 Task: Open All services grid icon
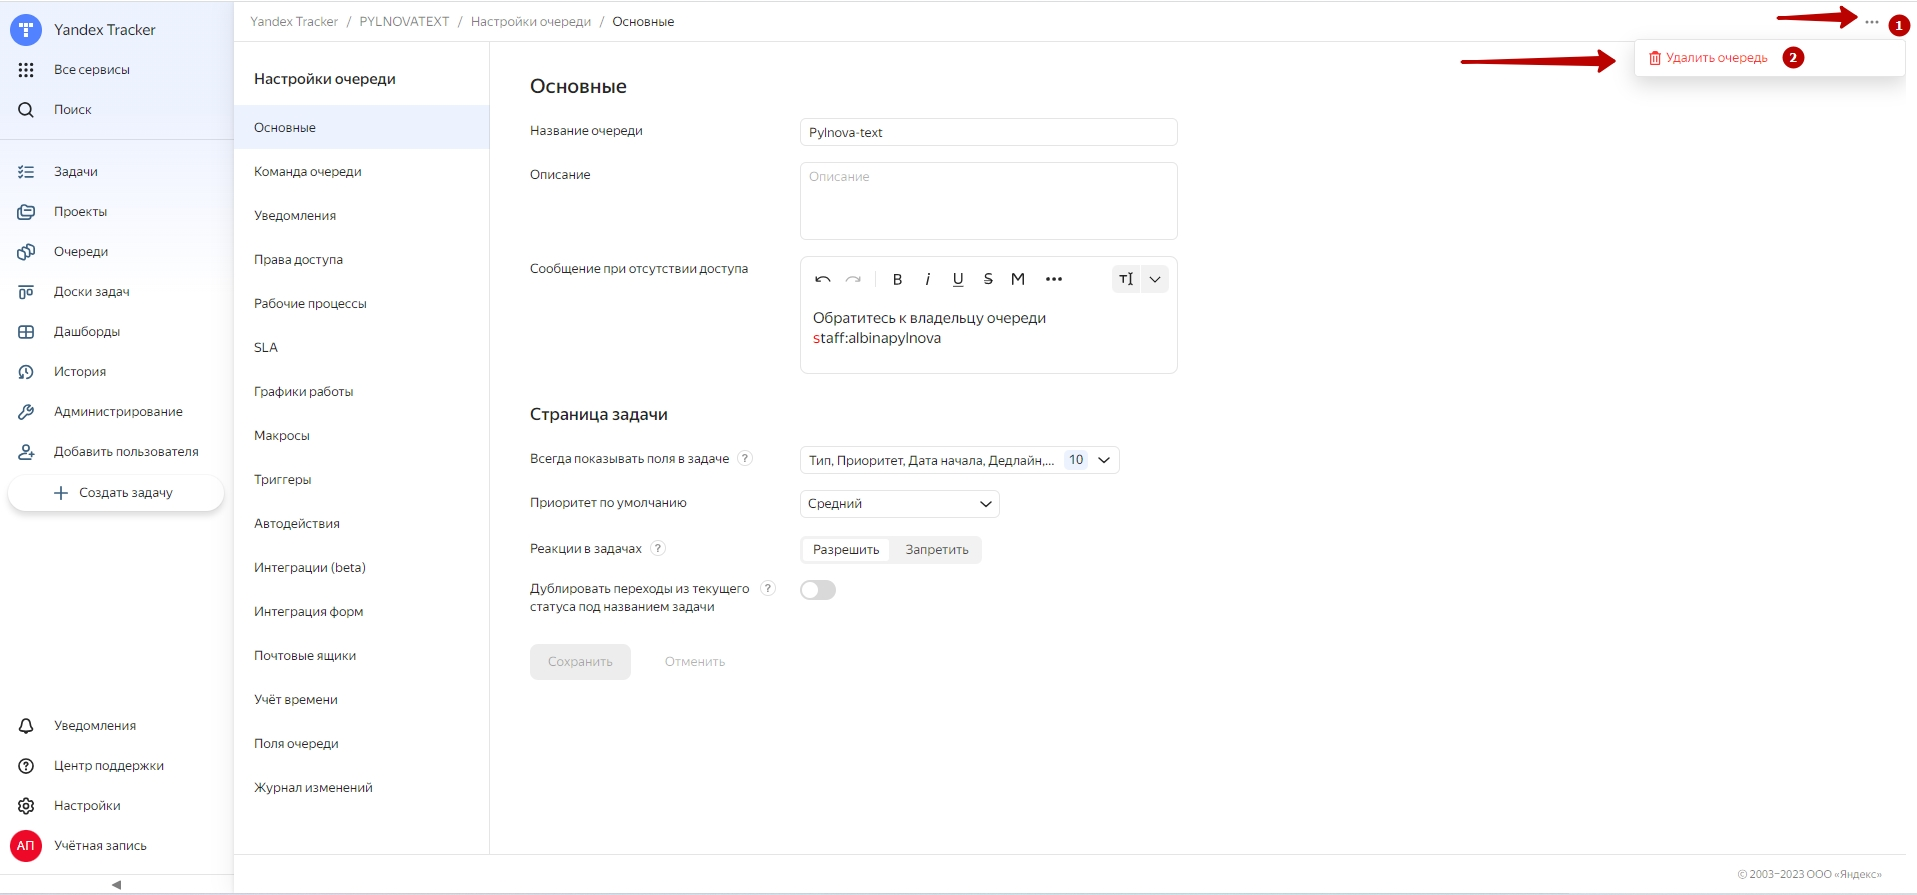[x=26, y=70]
